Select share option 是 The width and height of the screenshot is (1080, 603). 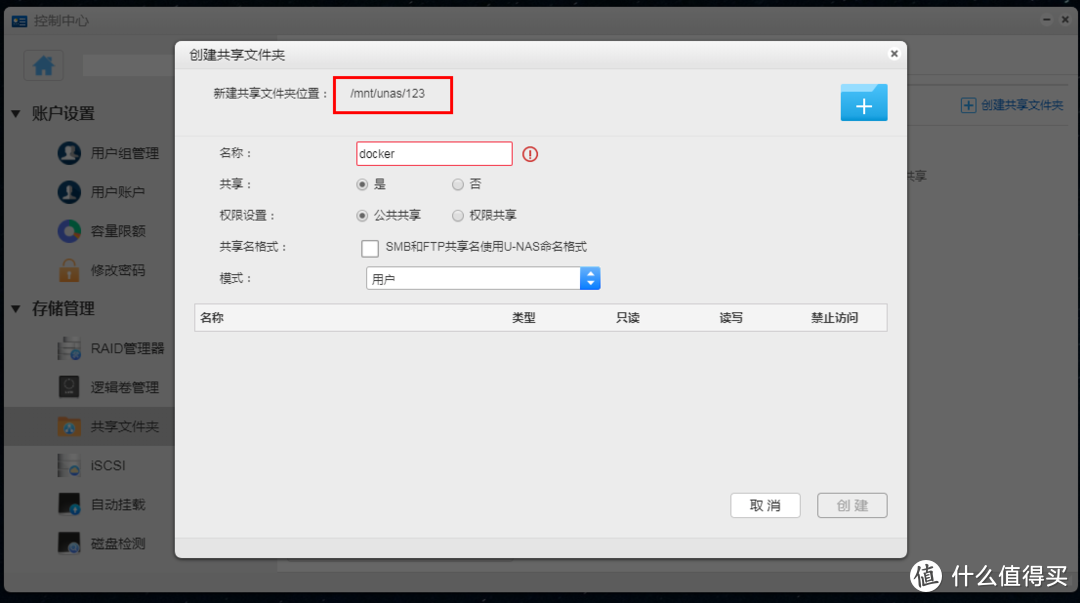[362, 185]
